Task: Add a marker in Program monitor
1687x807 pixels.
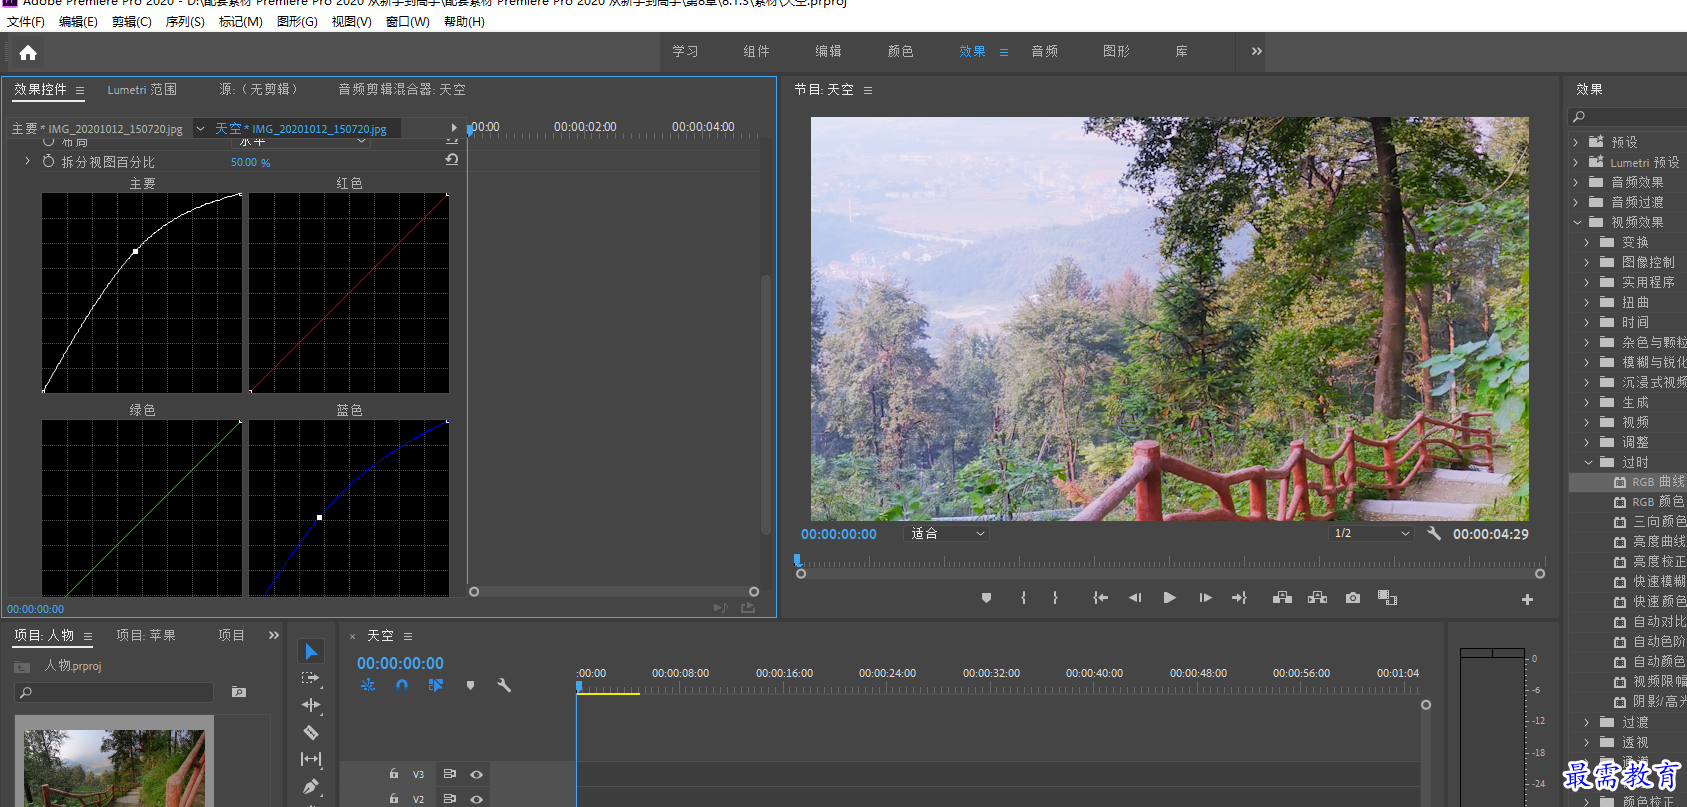Action: 986,598
